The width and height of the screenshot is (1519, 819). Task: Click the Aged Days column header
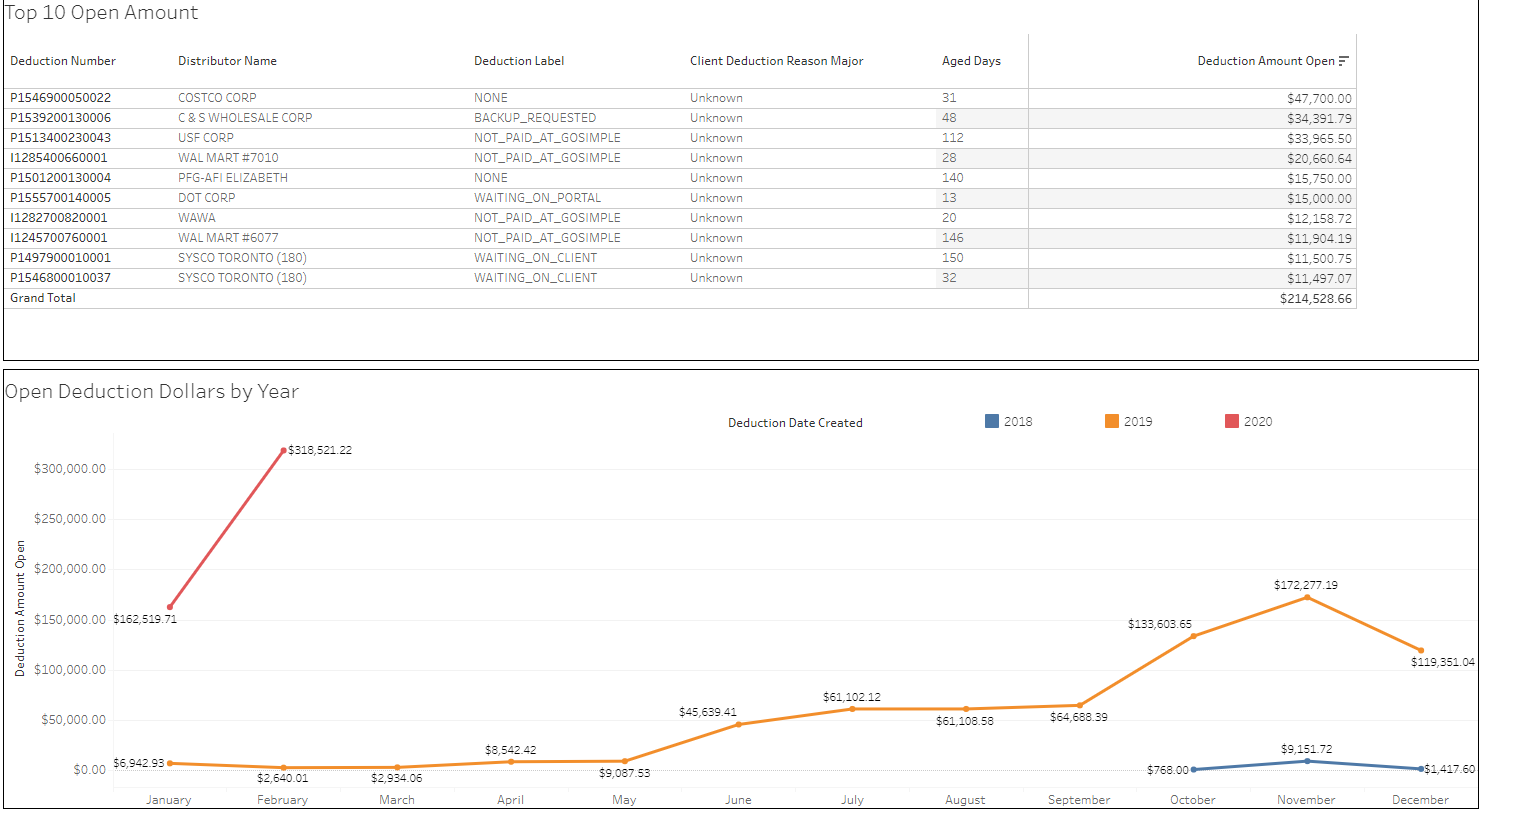click(970, 61)
